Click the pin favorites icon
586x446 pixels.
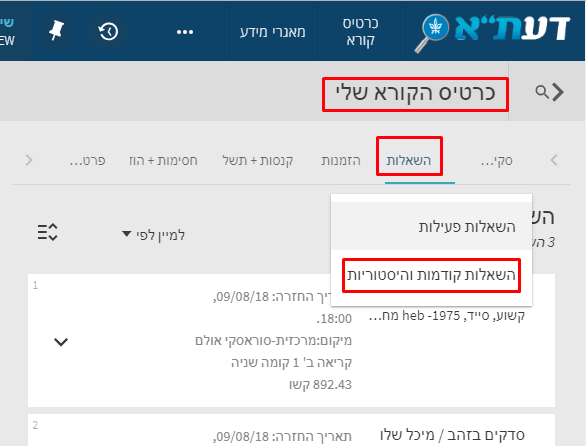pyautogui.click(x=56, y=31)
